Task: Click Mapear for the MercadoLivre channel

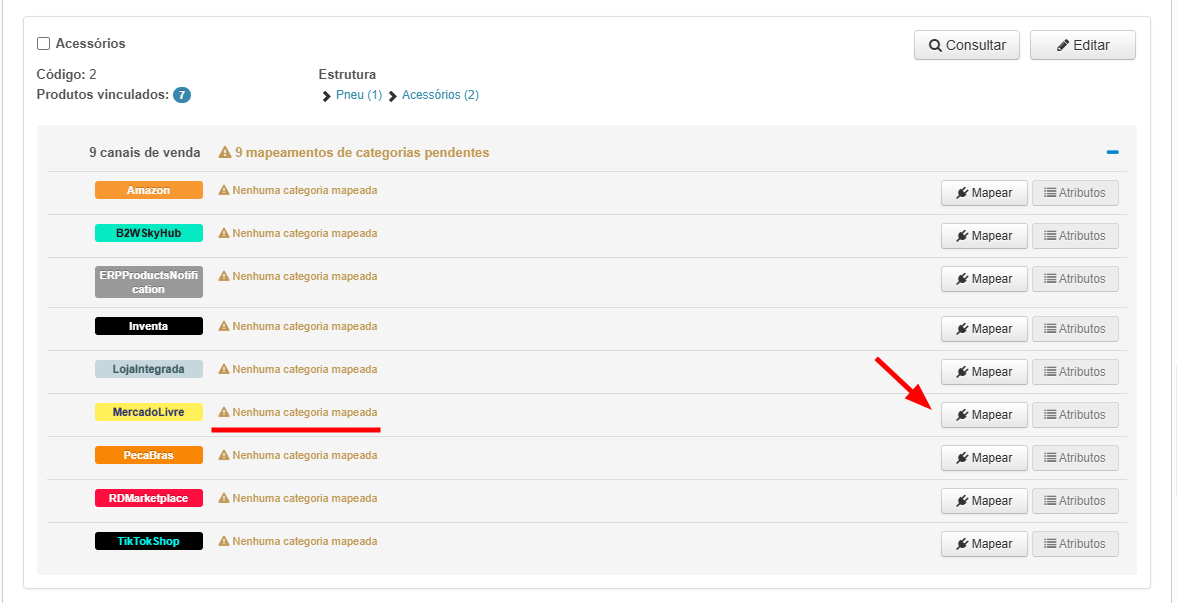Action: pos(984,415)
